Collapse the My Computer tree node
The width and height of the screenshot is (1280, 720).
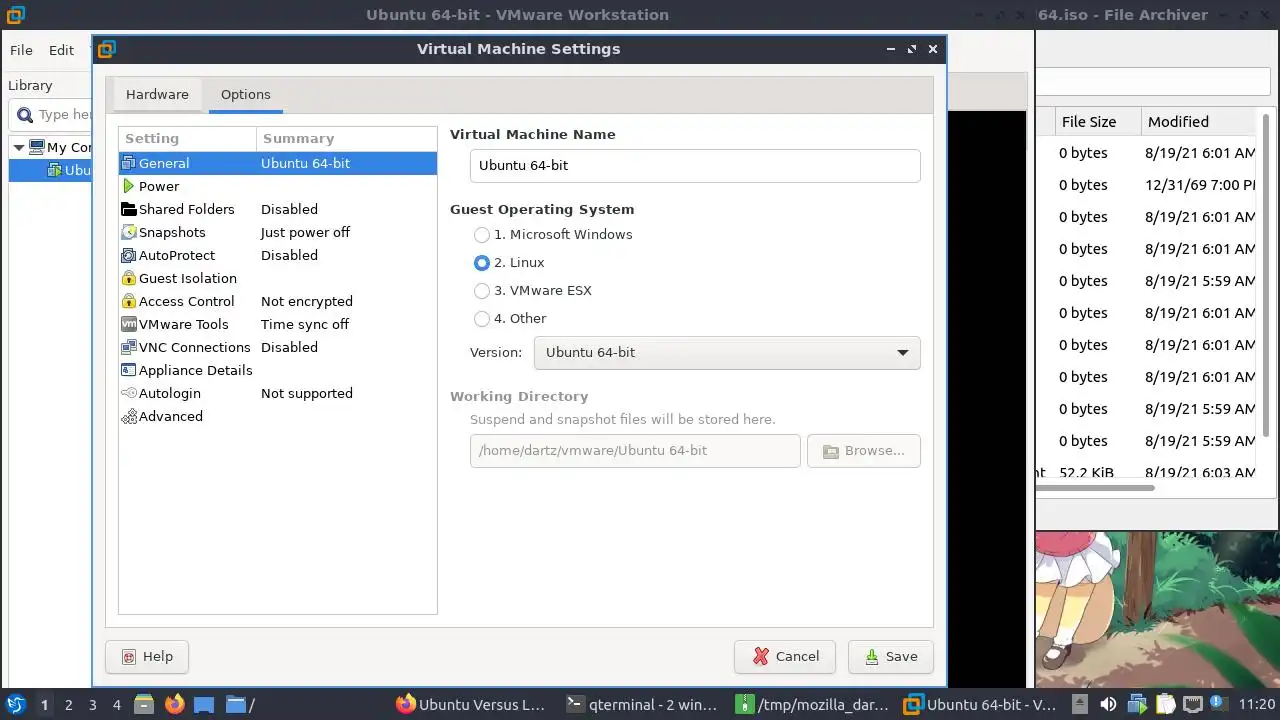18,147
